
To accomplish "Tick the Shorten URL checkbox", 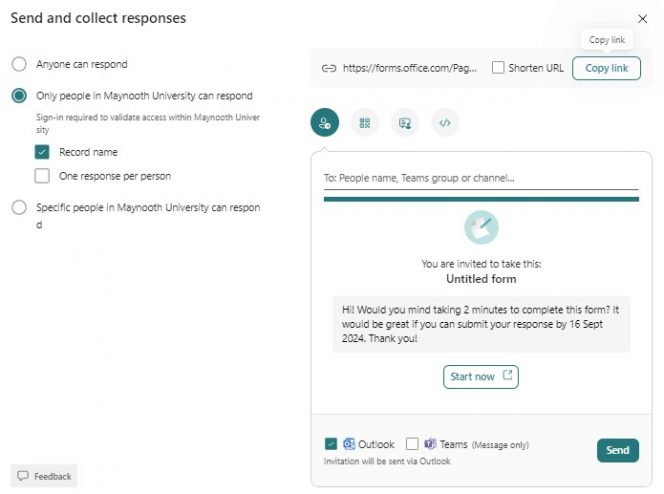I will [x=498, y=68].
